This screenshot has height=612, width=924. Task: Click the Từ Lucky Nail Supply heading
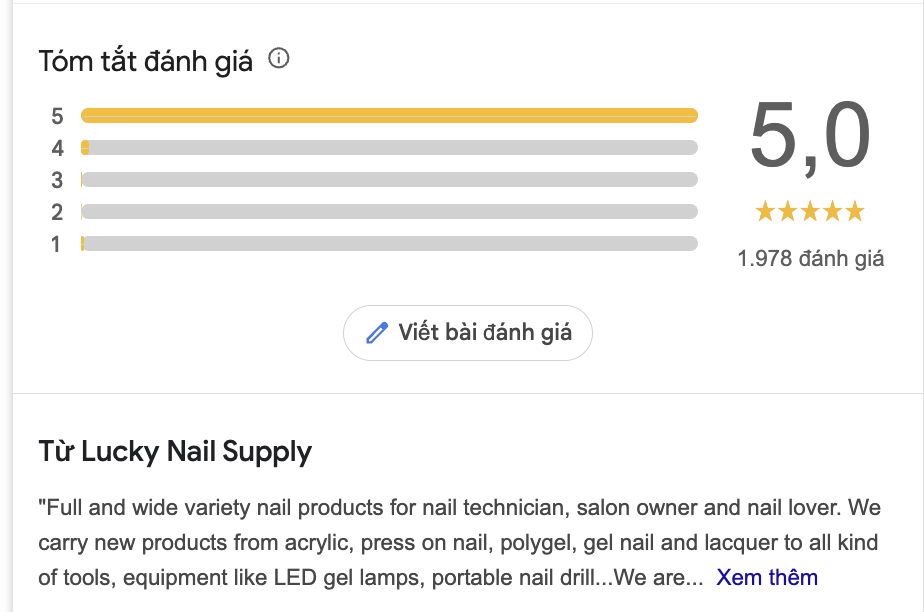click(x=173, y=452)
